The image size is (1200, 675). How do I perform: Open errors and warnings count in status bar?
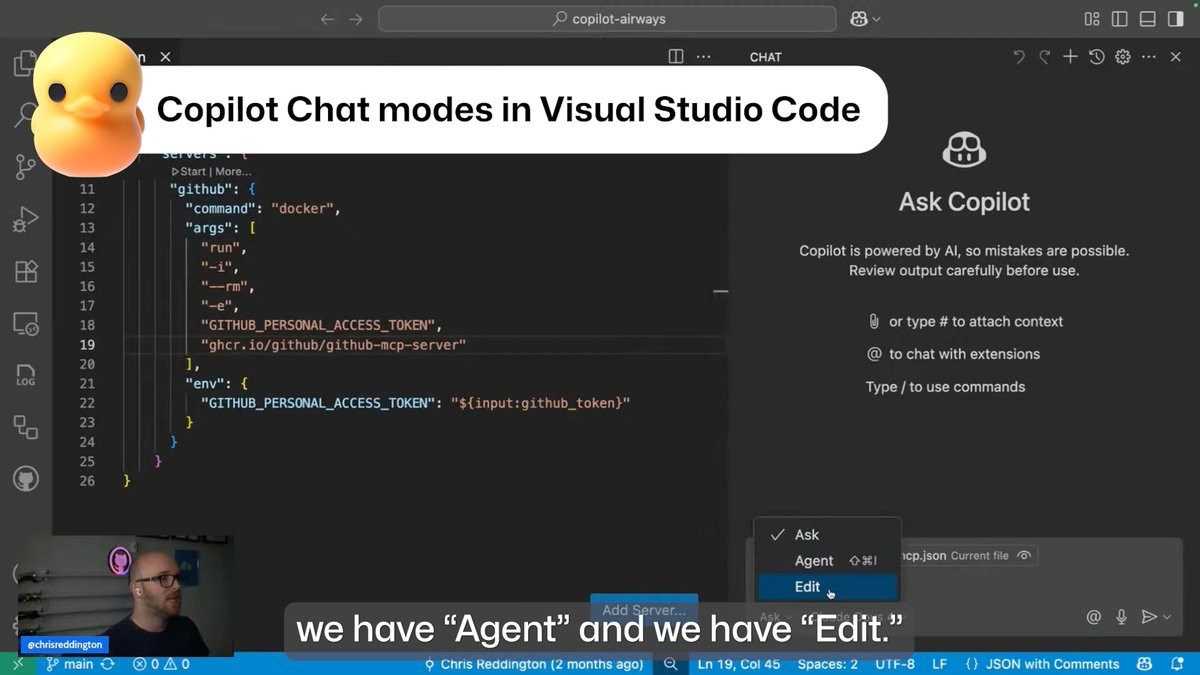(161, 664)
